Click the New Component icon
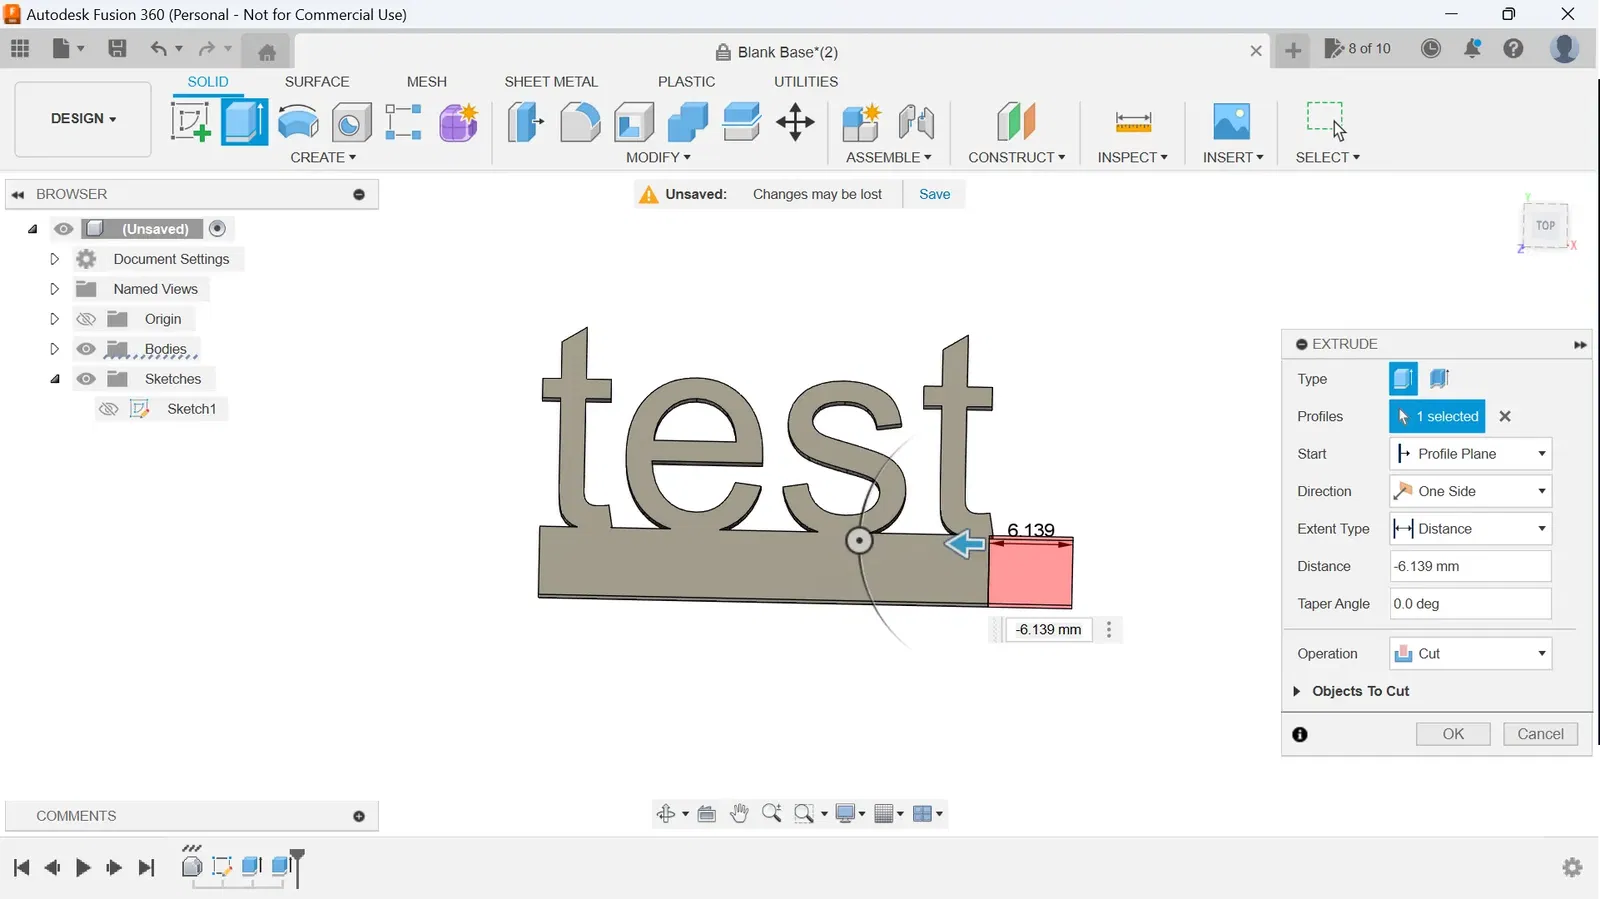Viewport: 1600px width, 899px height. pos(861,122)
